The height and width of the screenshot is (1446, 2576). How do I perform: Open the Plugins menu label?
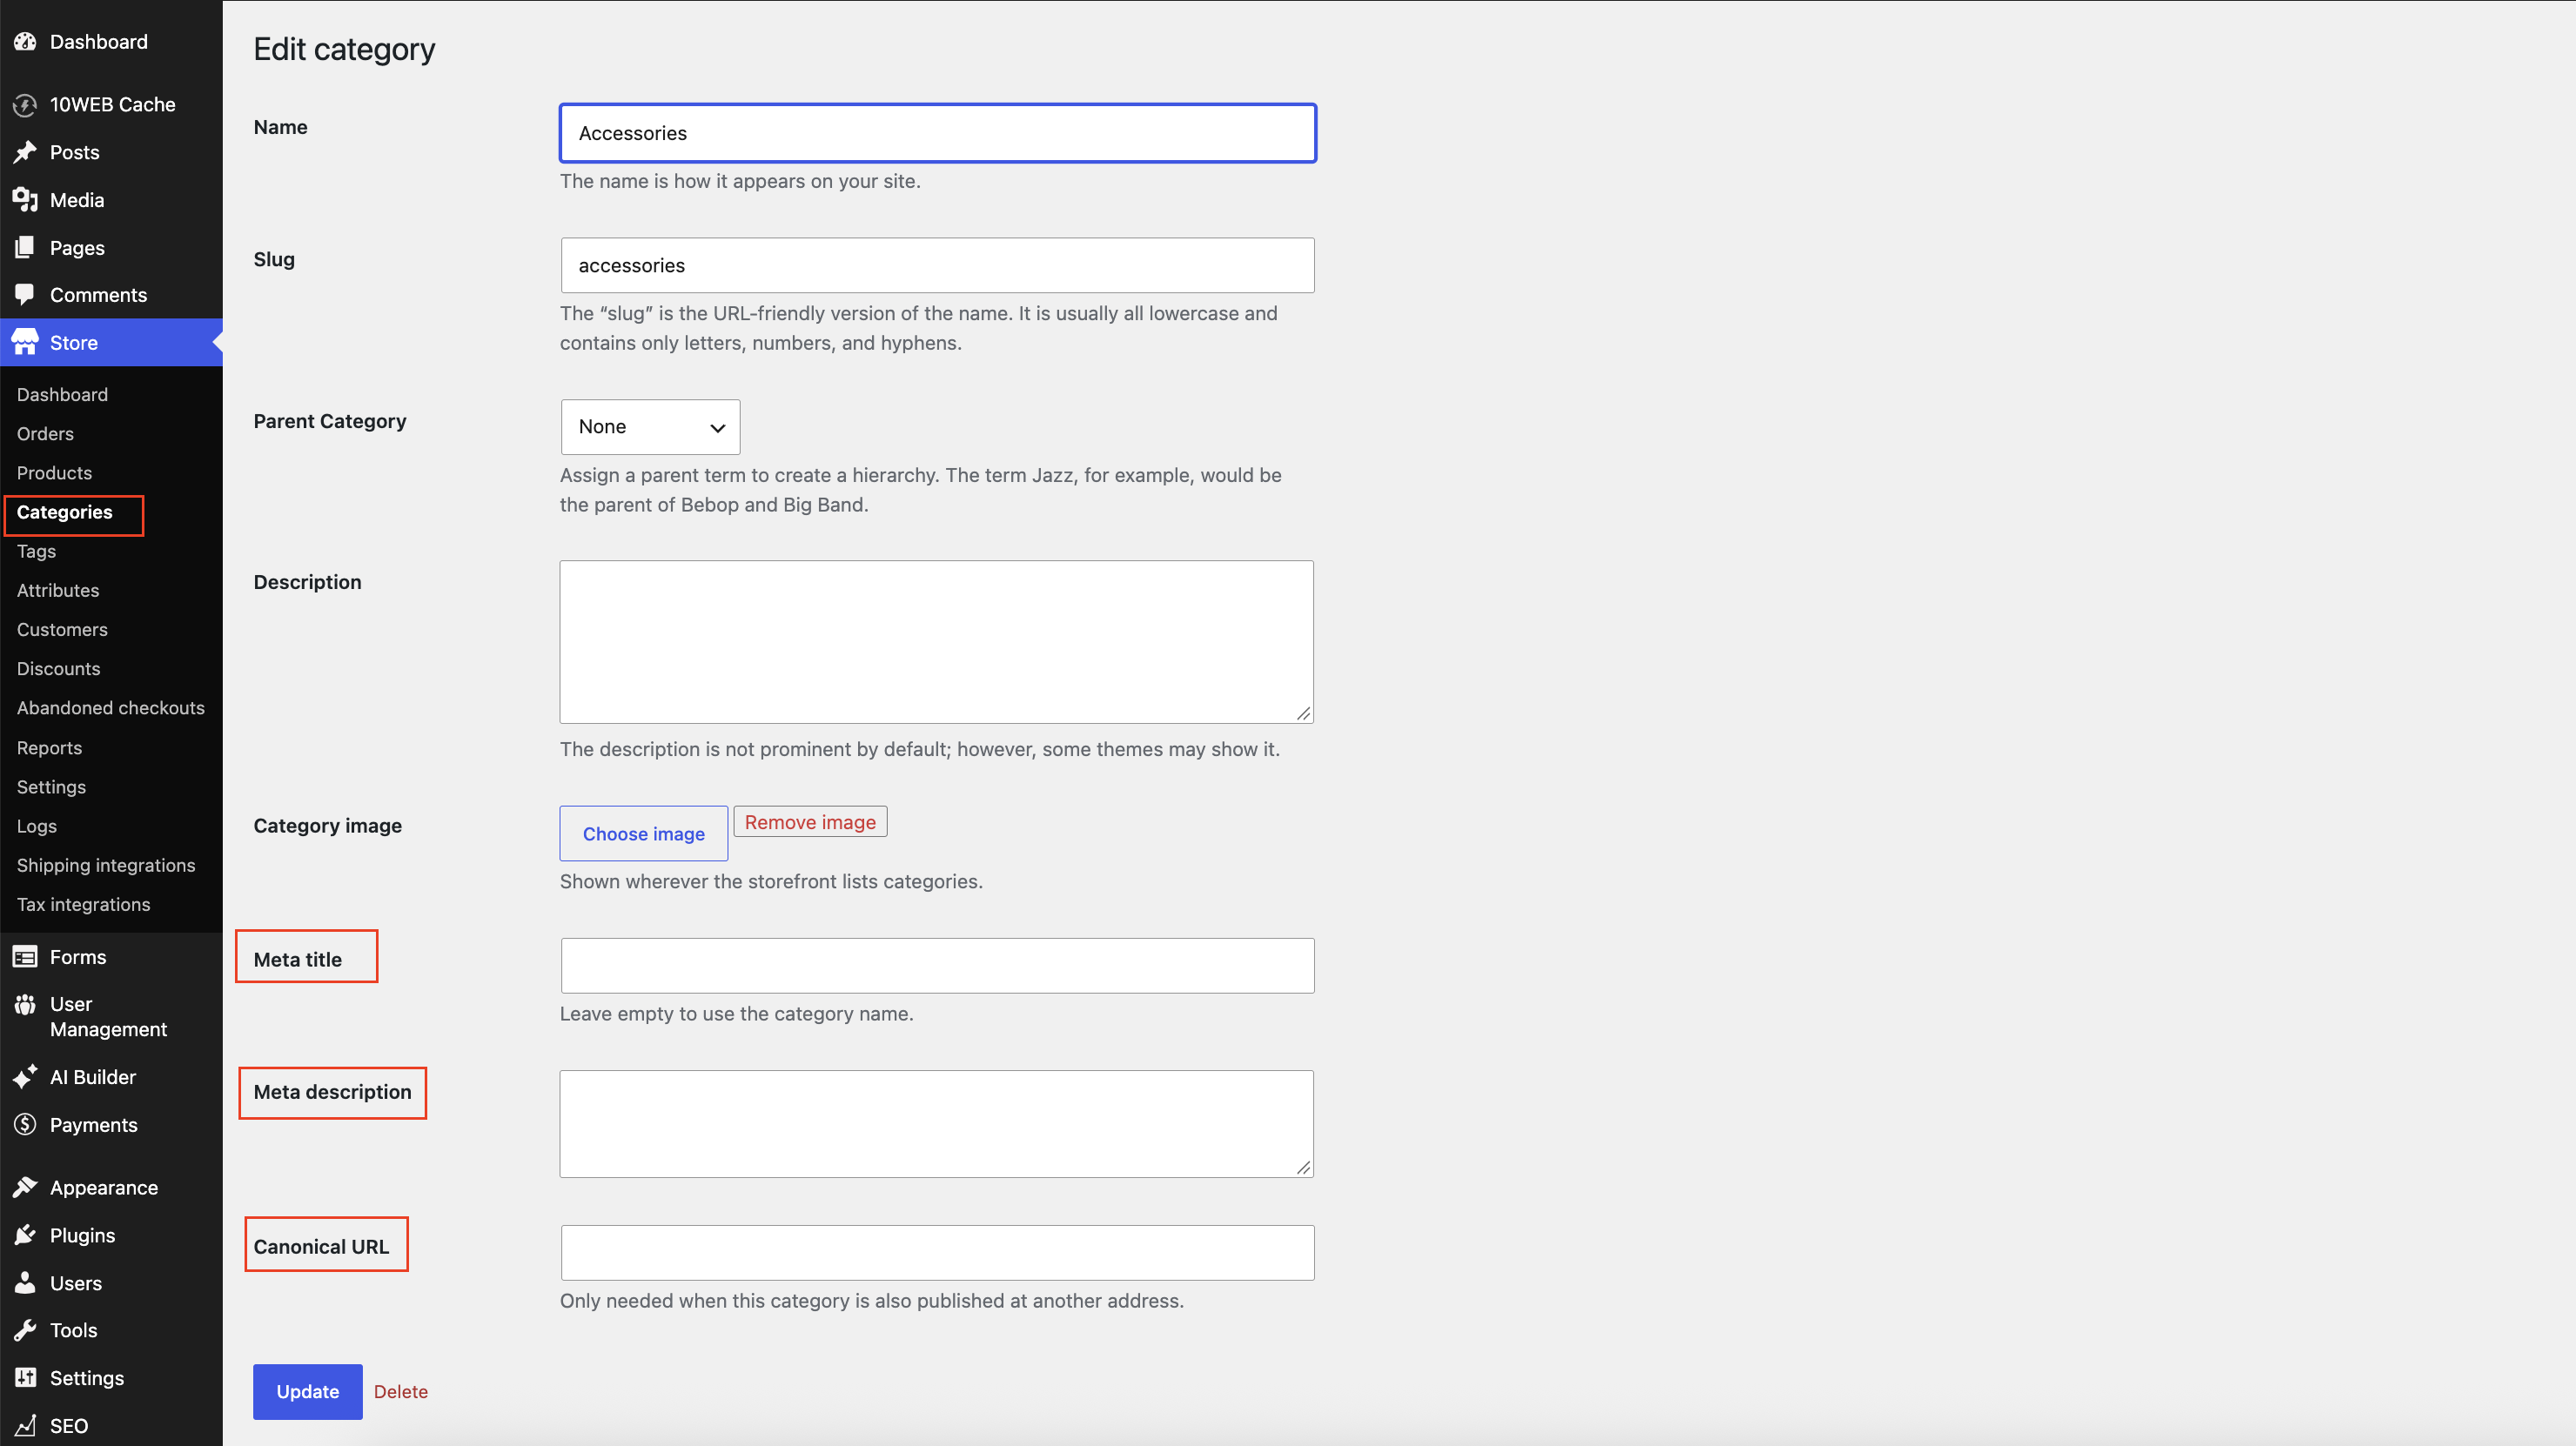82,1236
